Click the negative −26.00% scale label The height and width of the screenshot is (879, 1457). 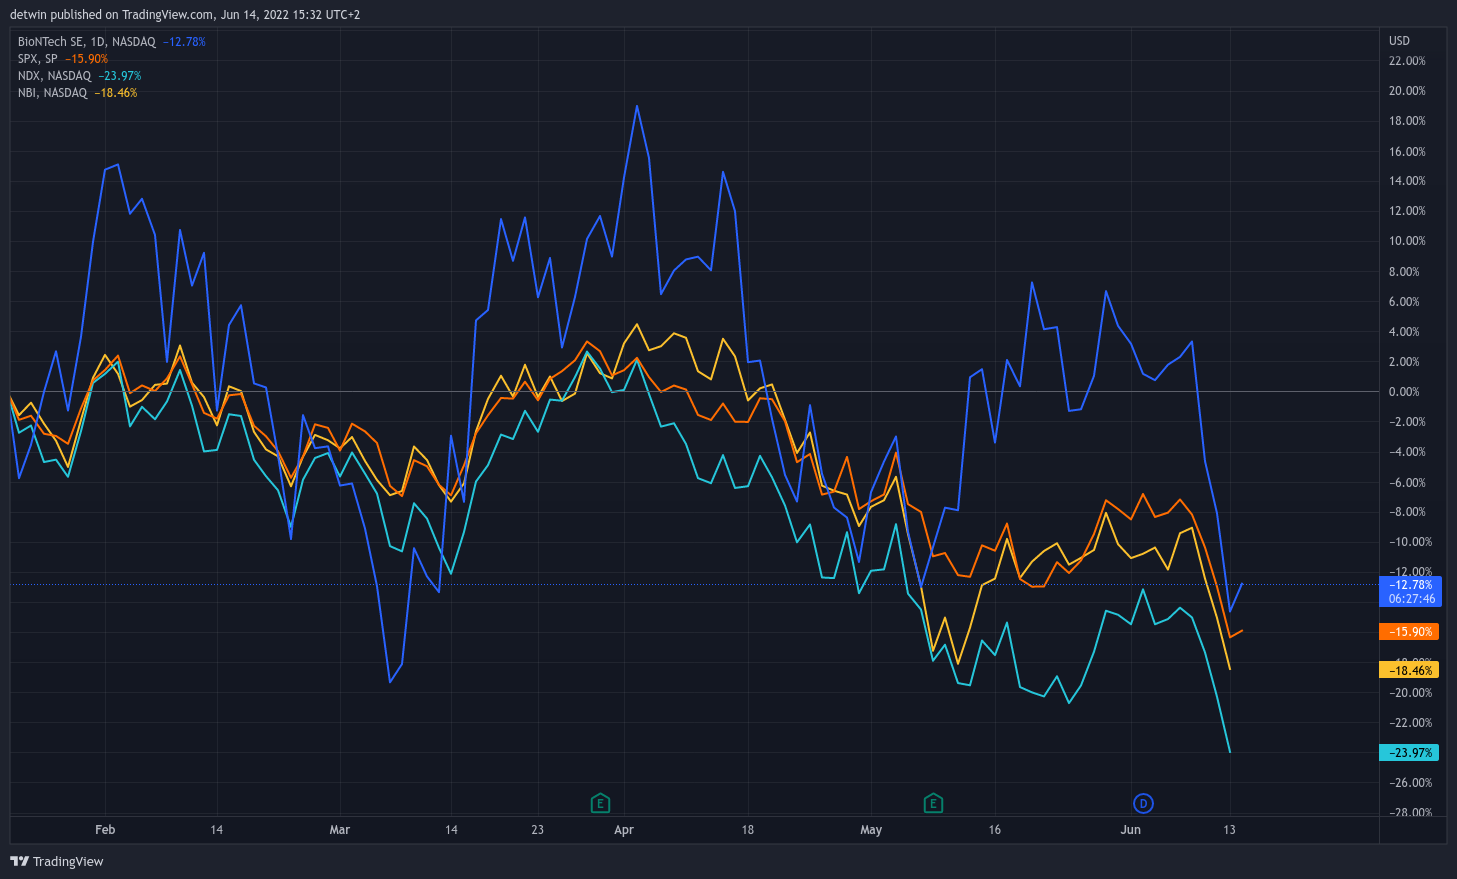coord(1411,783)
